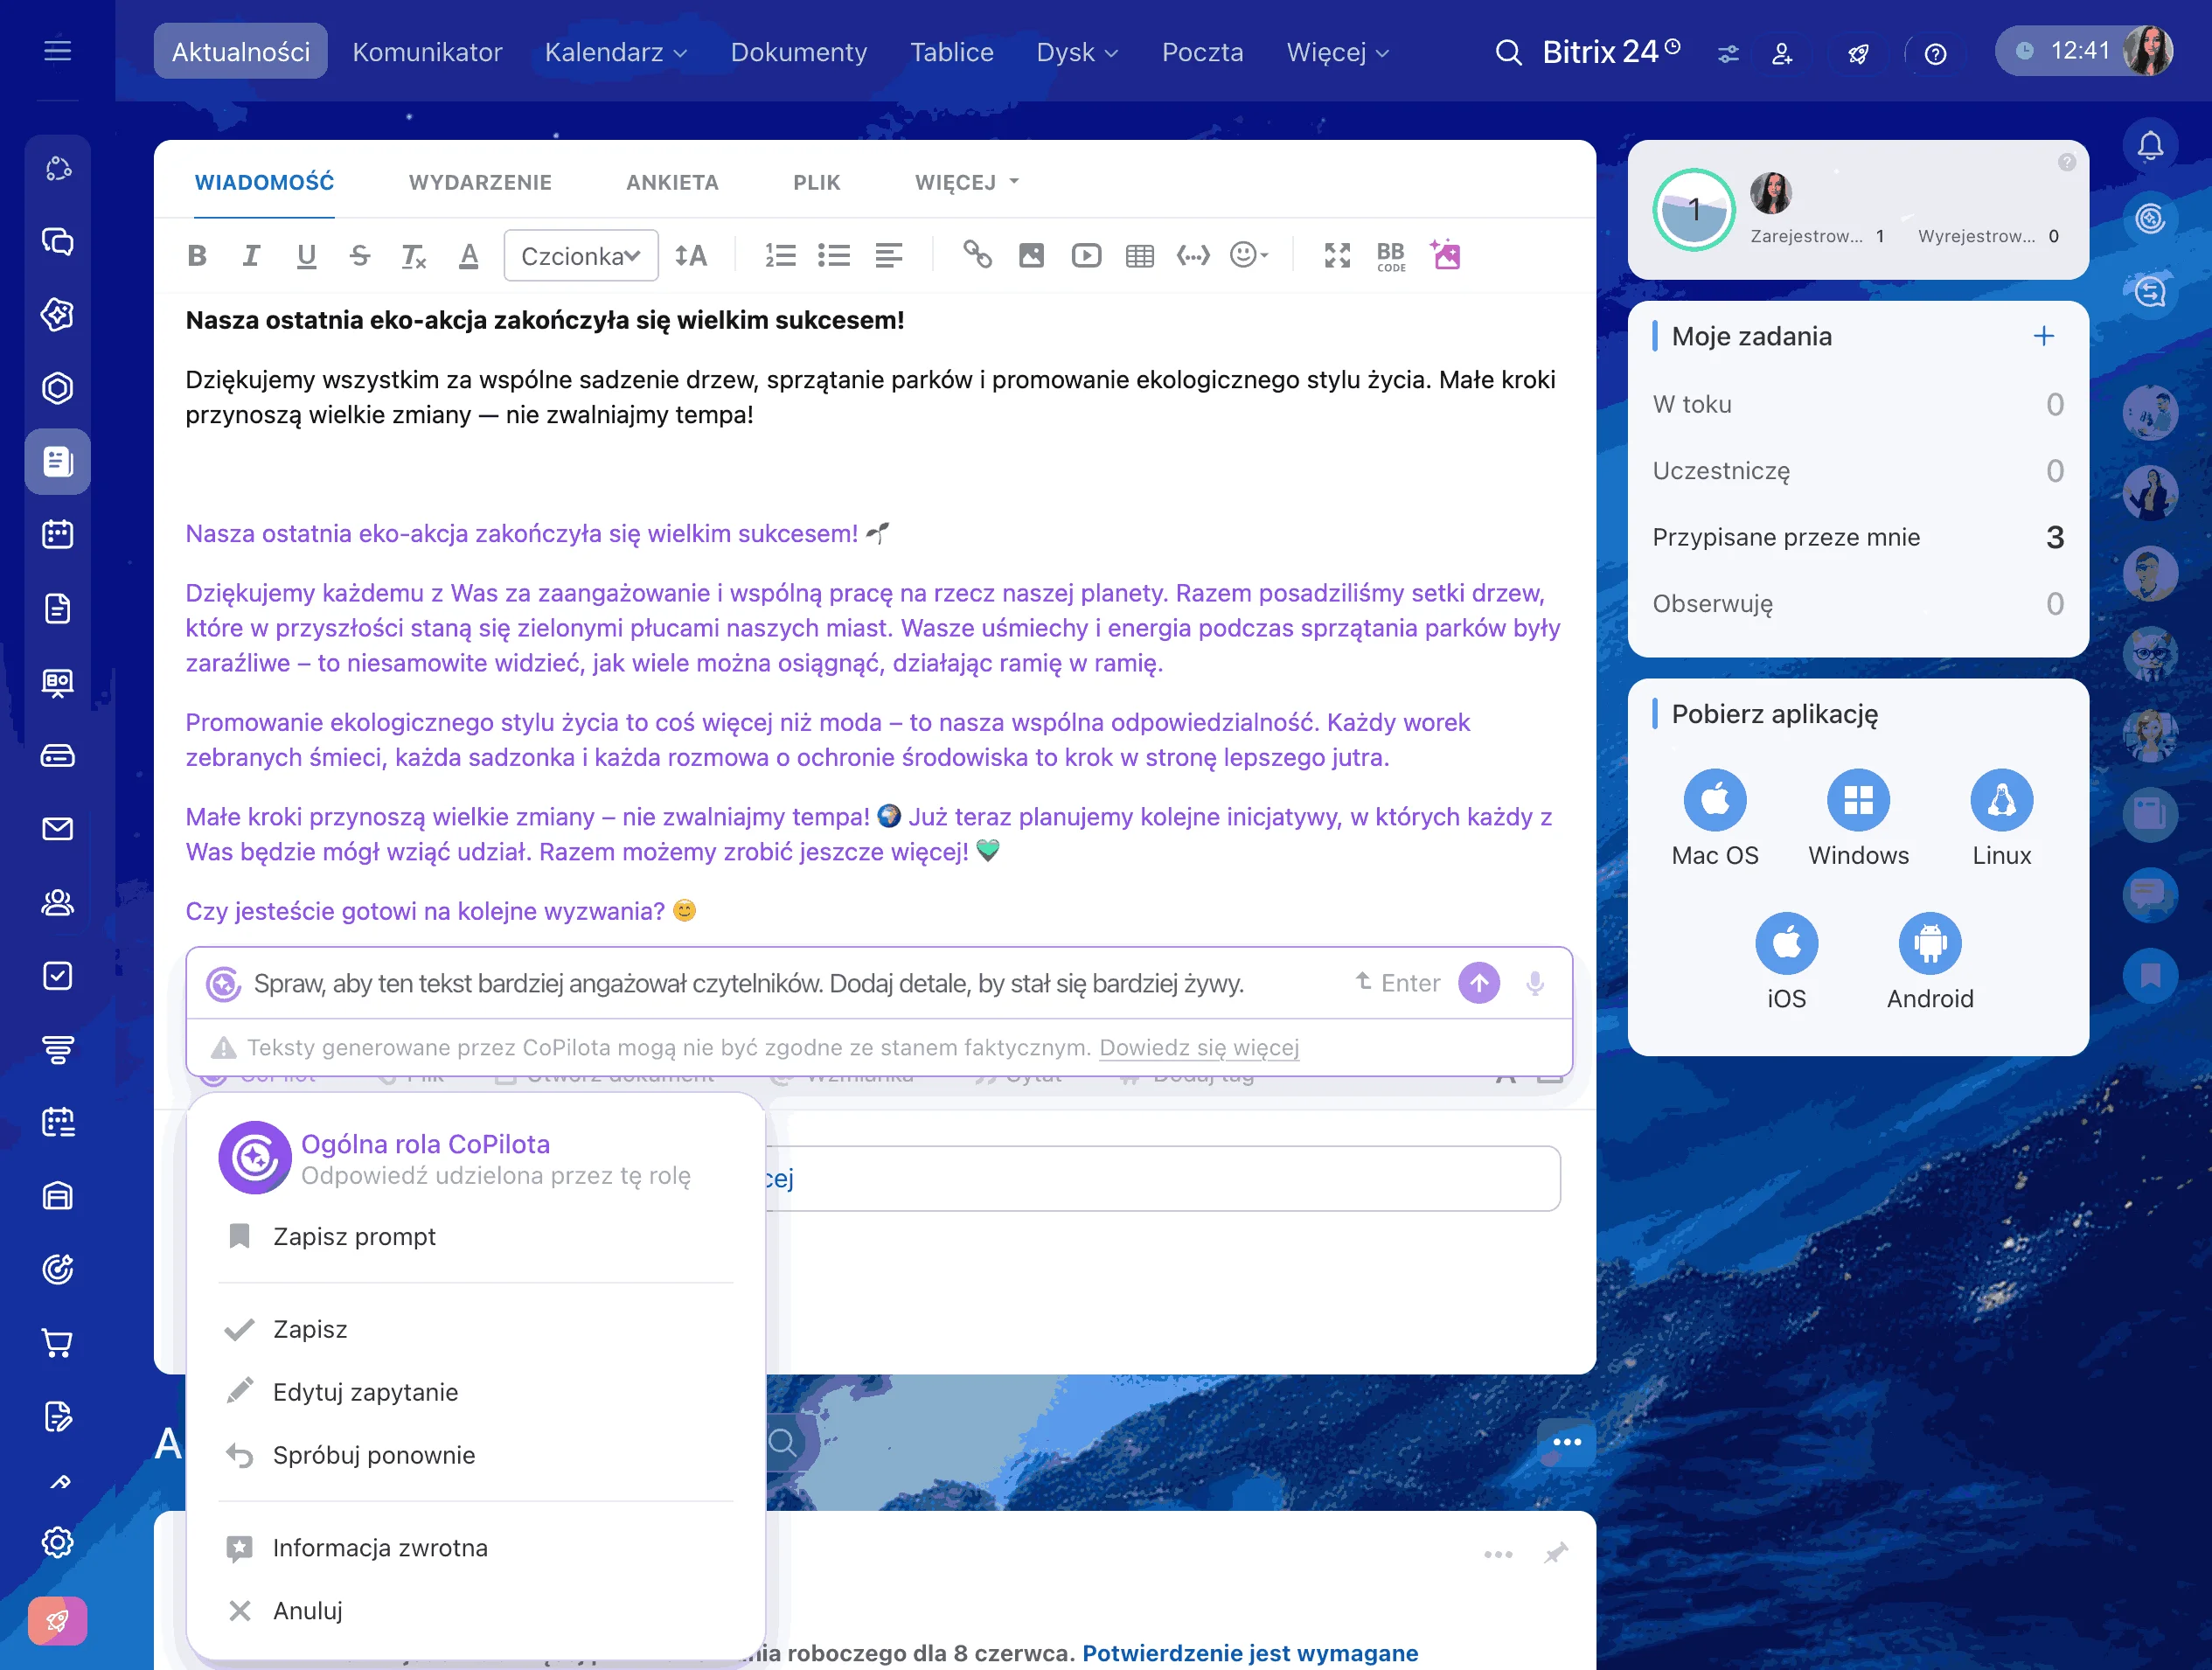Viewport: 2212px width, 1670px height.
Task: Expand the Kalendarz menu chevron
Action: pyautogui.click(x=680, y=53)
